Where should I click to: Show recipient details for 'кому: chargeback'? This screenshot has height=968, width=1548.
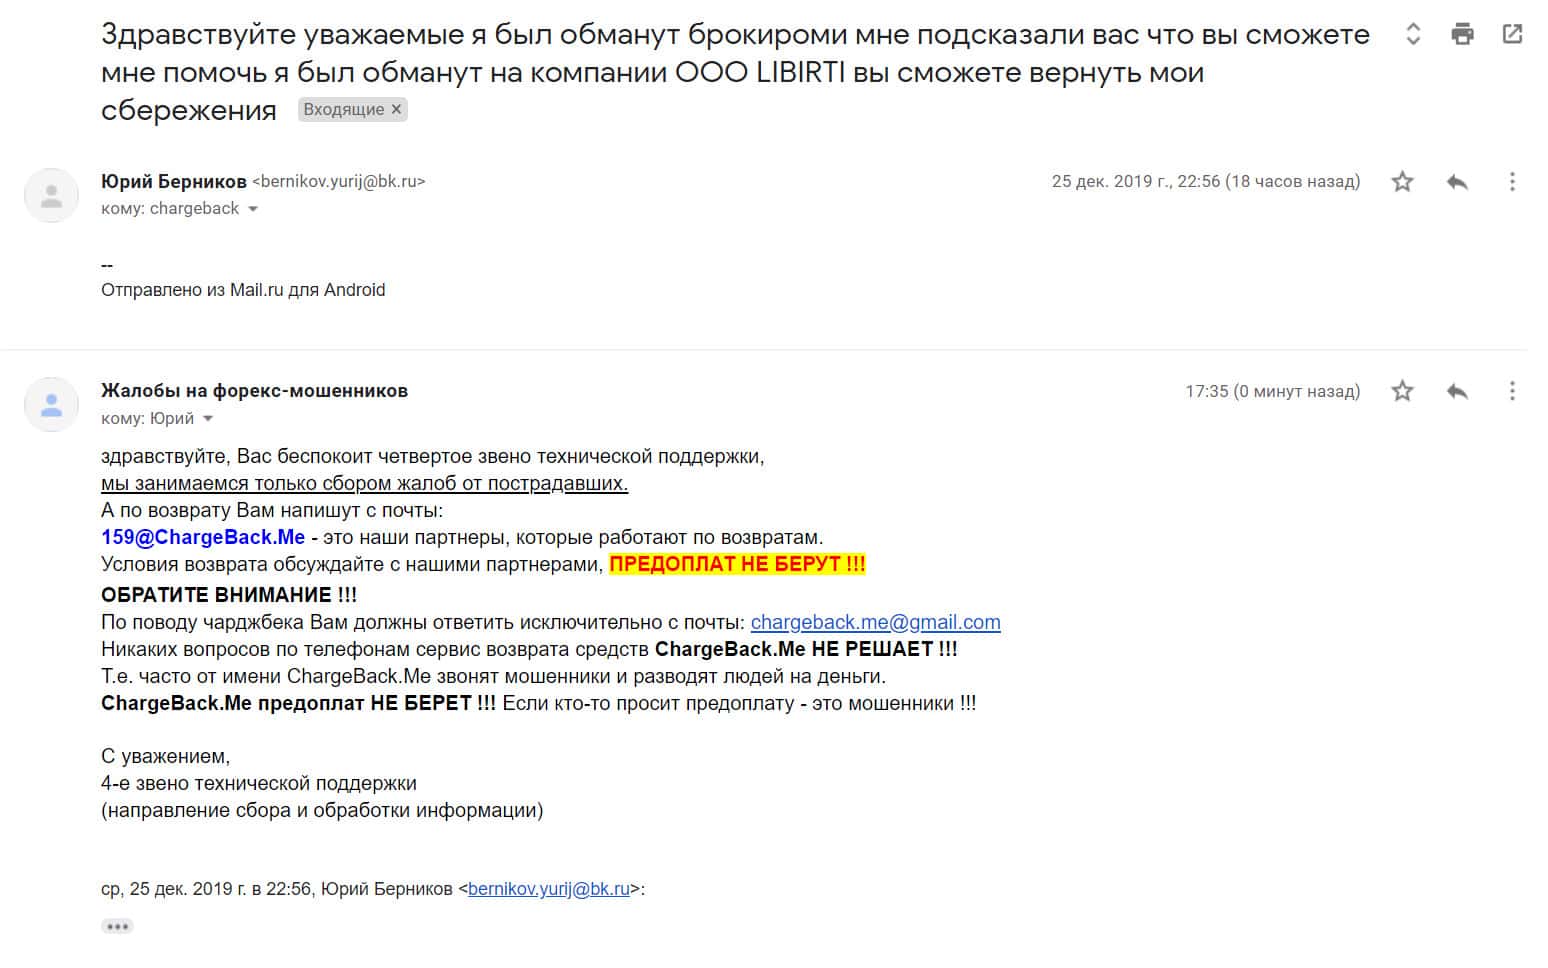pos(253,209)
